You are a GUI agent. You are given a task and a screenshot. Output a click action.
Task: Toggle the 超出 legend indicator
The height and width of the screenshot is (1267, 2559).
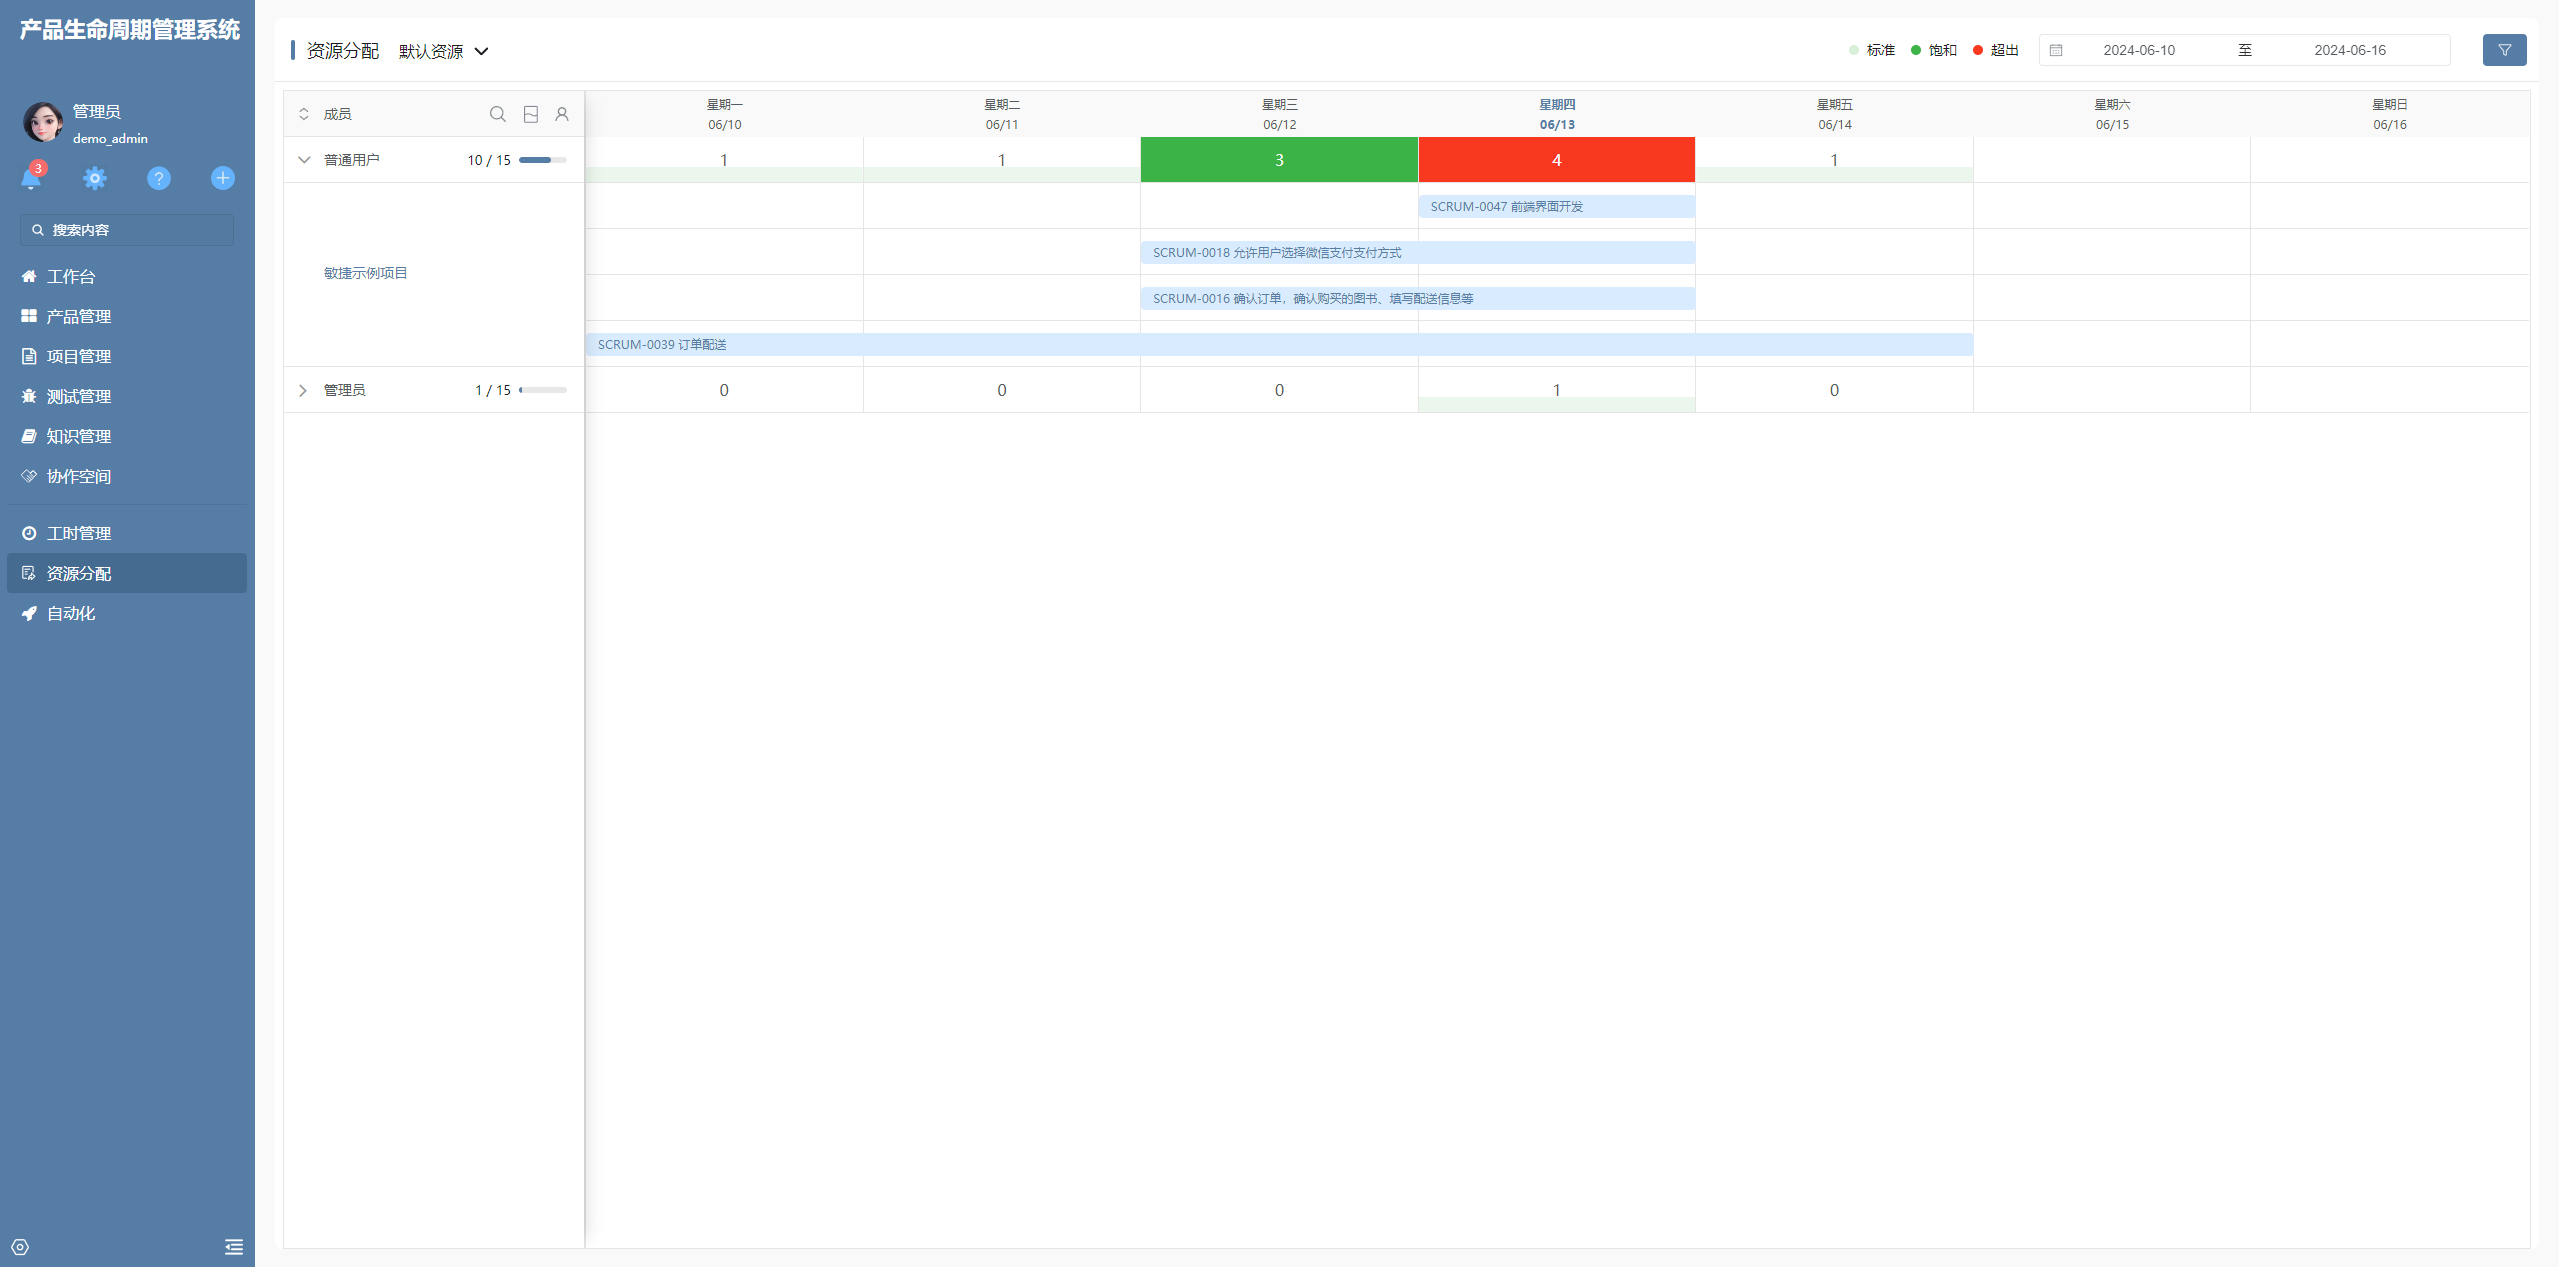coord(1995,50)
